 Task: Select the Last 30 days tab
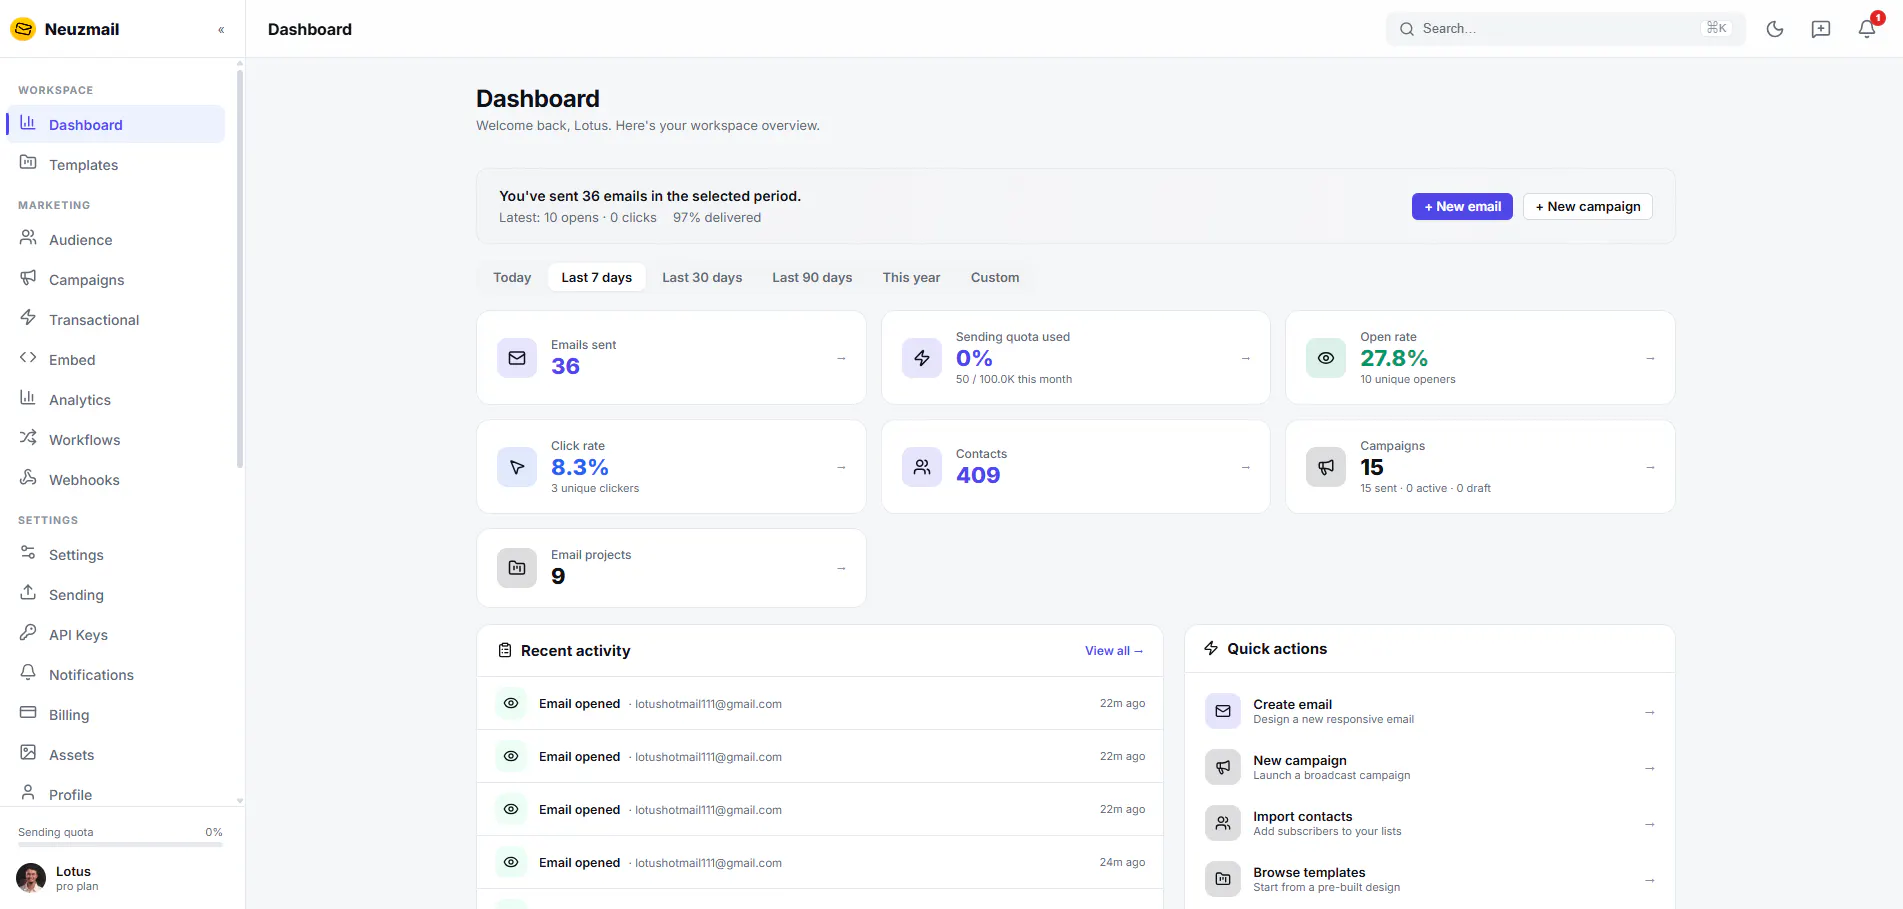702,277
